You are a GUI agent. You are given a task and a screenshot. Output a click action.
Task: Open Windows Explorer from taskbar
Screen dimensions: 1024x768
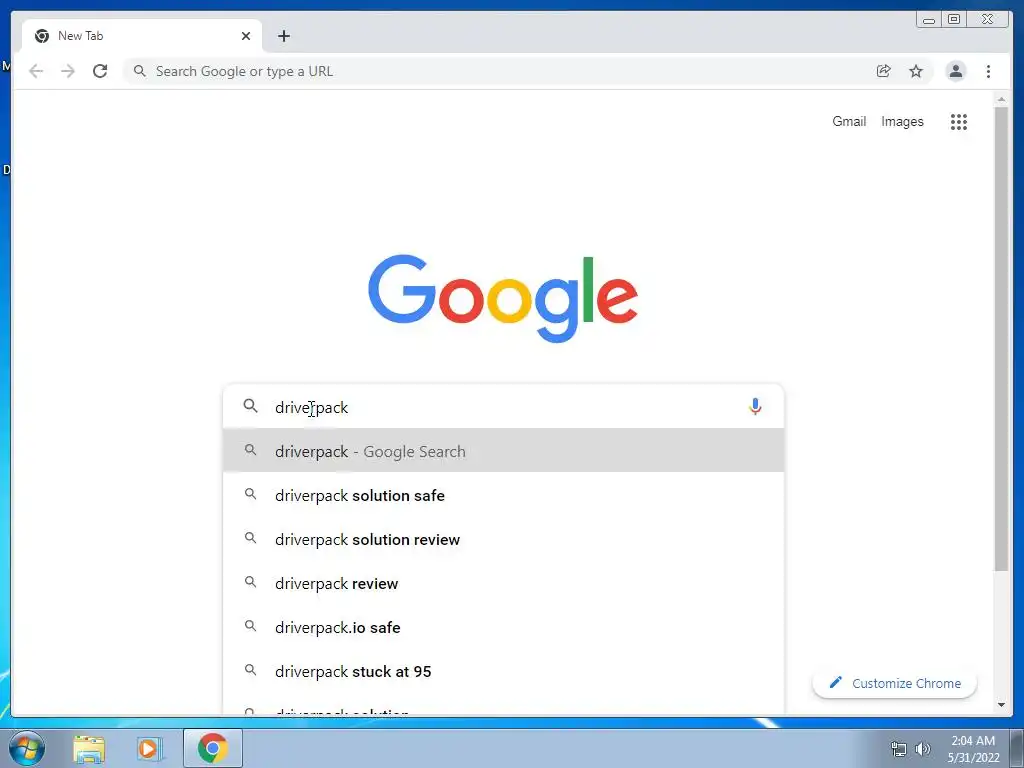pos(89,748)
